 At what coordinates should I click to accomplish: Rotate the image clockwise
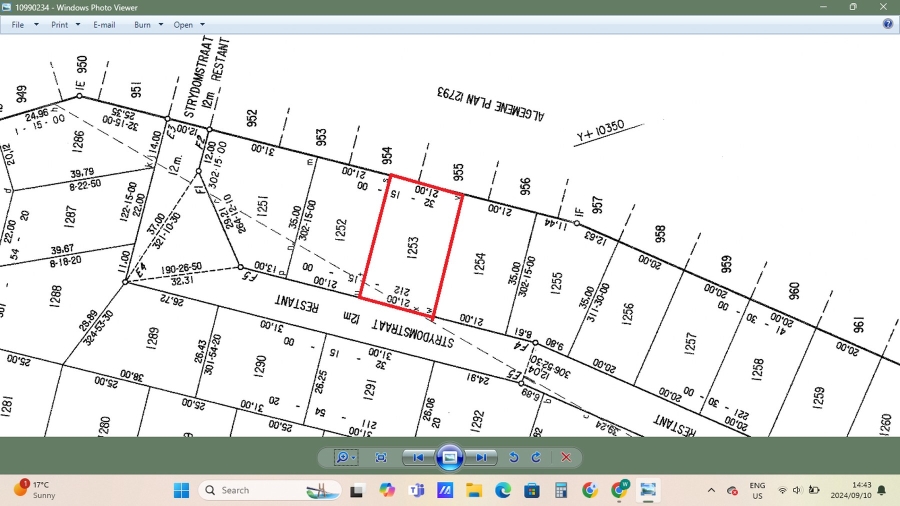(536, 457)
